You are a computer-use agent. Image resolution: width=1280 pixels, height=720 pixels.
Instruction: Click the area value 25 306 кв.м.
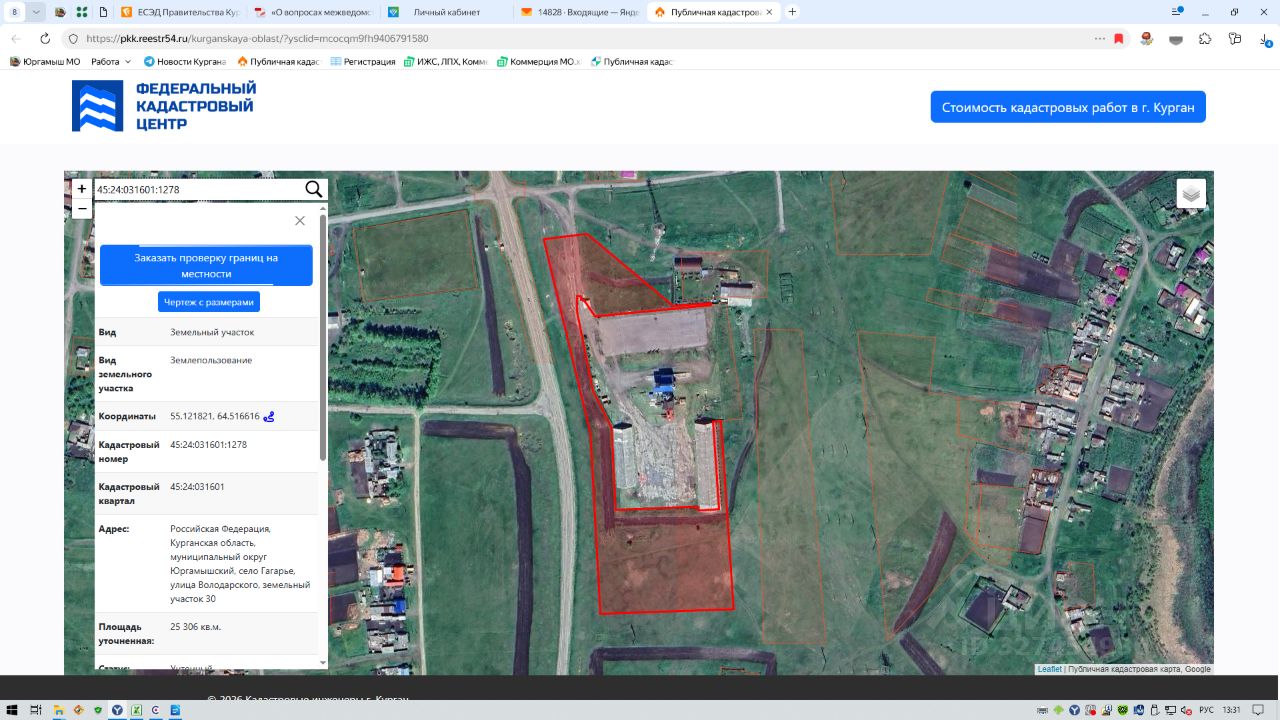click(195, 627)
